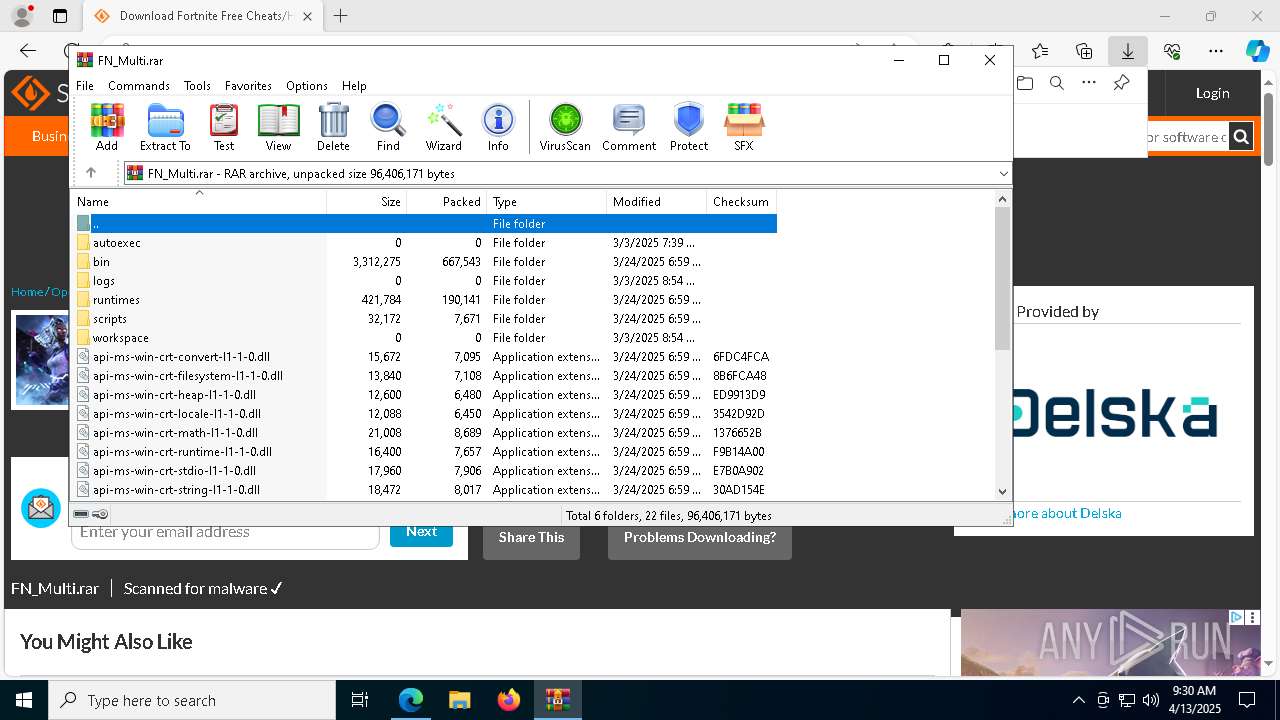Open Firefox from taskbar
1280x720 pixels.
coord(509,700)
